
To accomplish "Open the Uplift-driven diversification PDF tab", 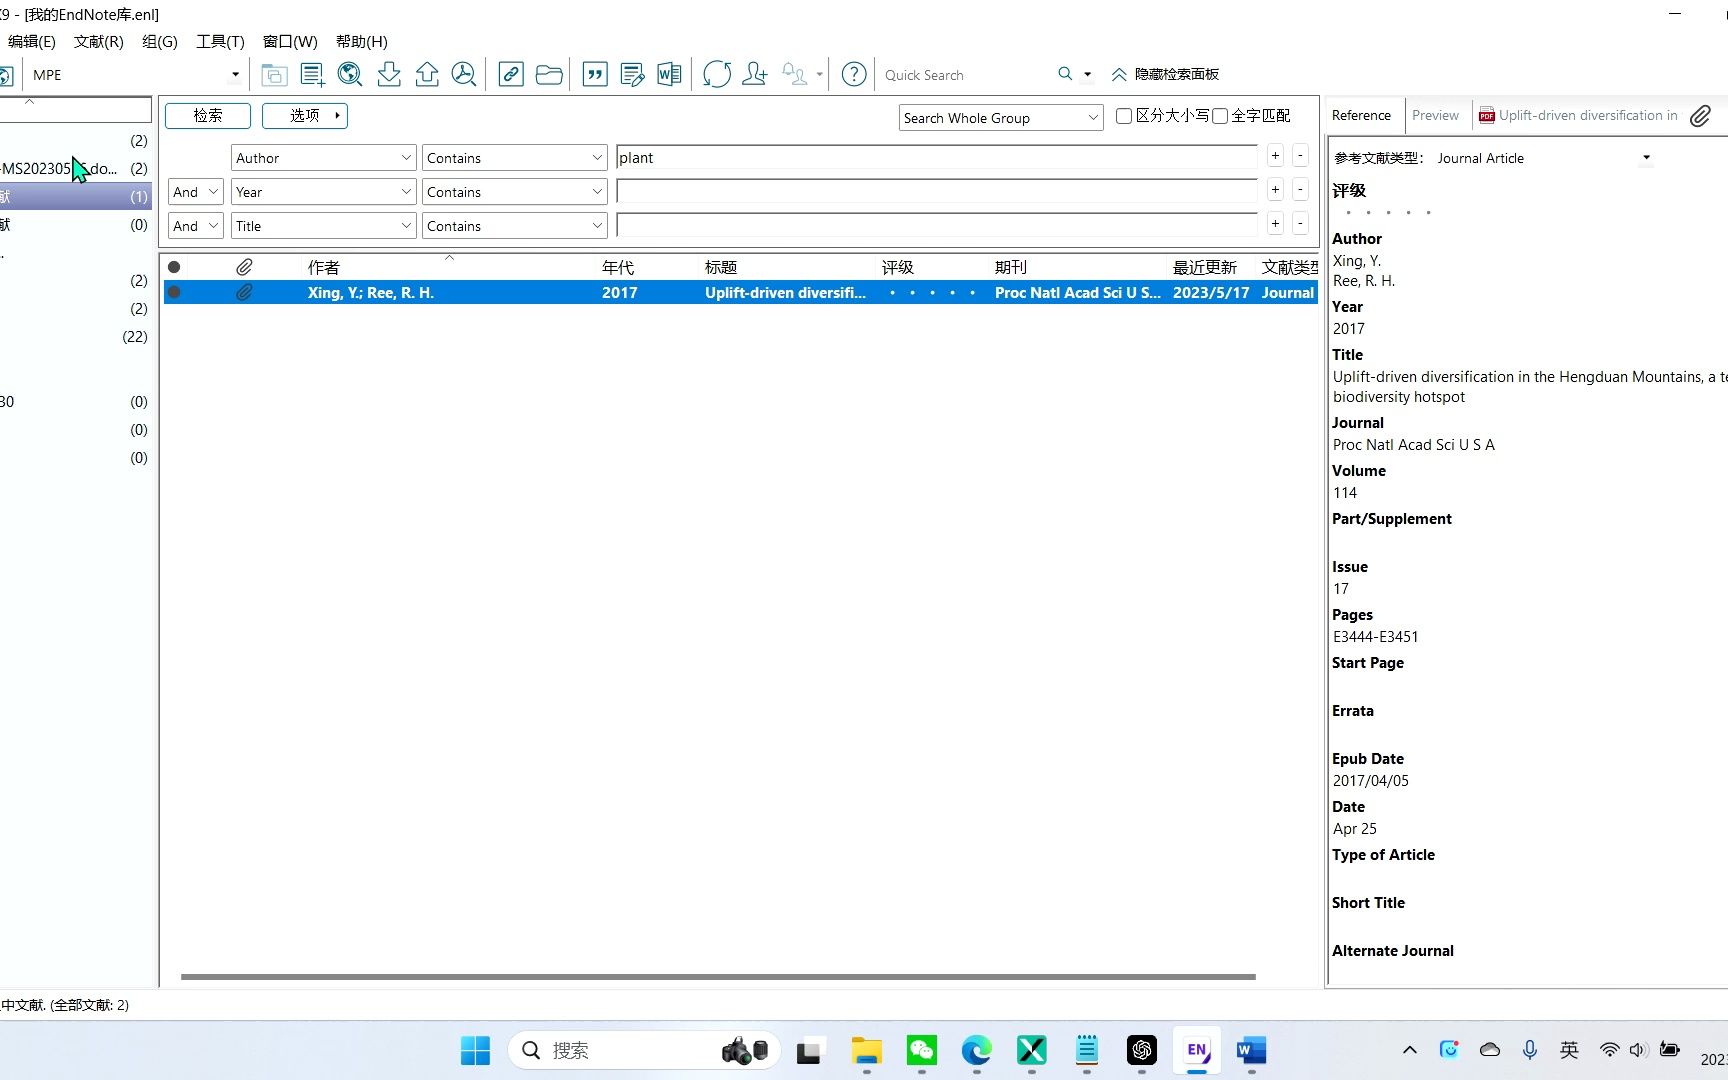I will pos(1578,115).
